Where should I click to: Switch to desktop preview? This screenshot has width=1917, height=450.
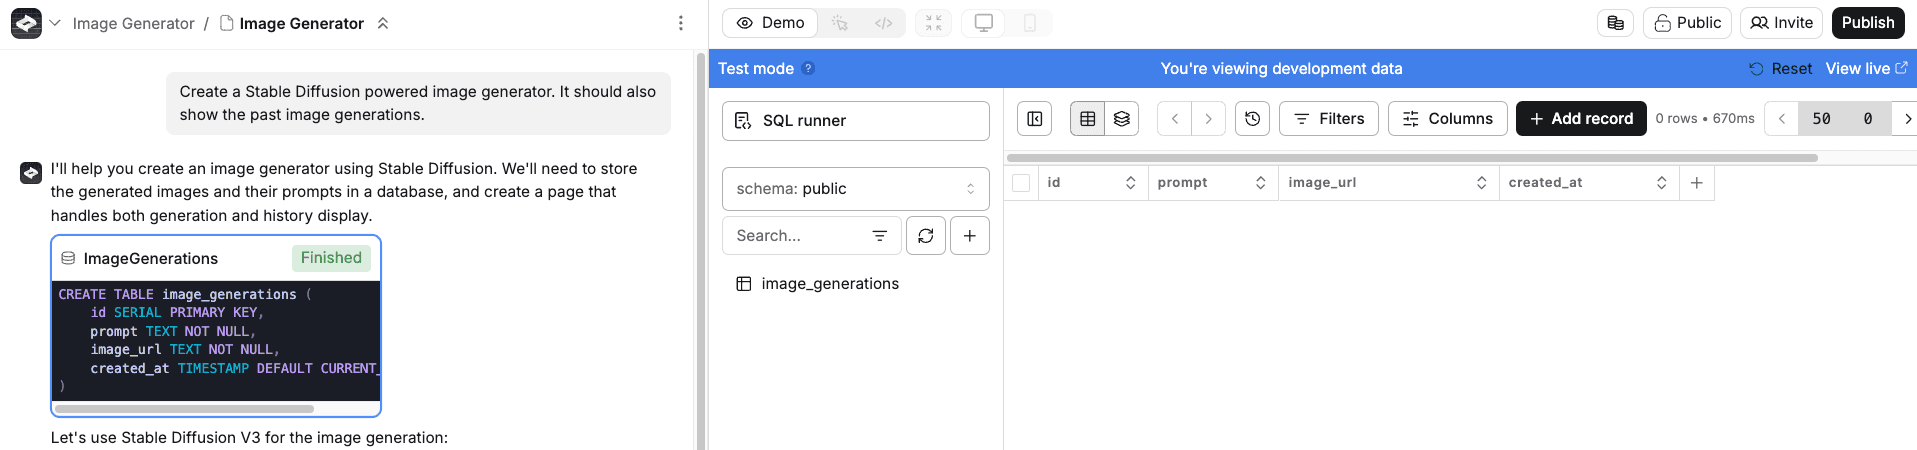point(984,23)
